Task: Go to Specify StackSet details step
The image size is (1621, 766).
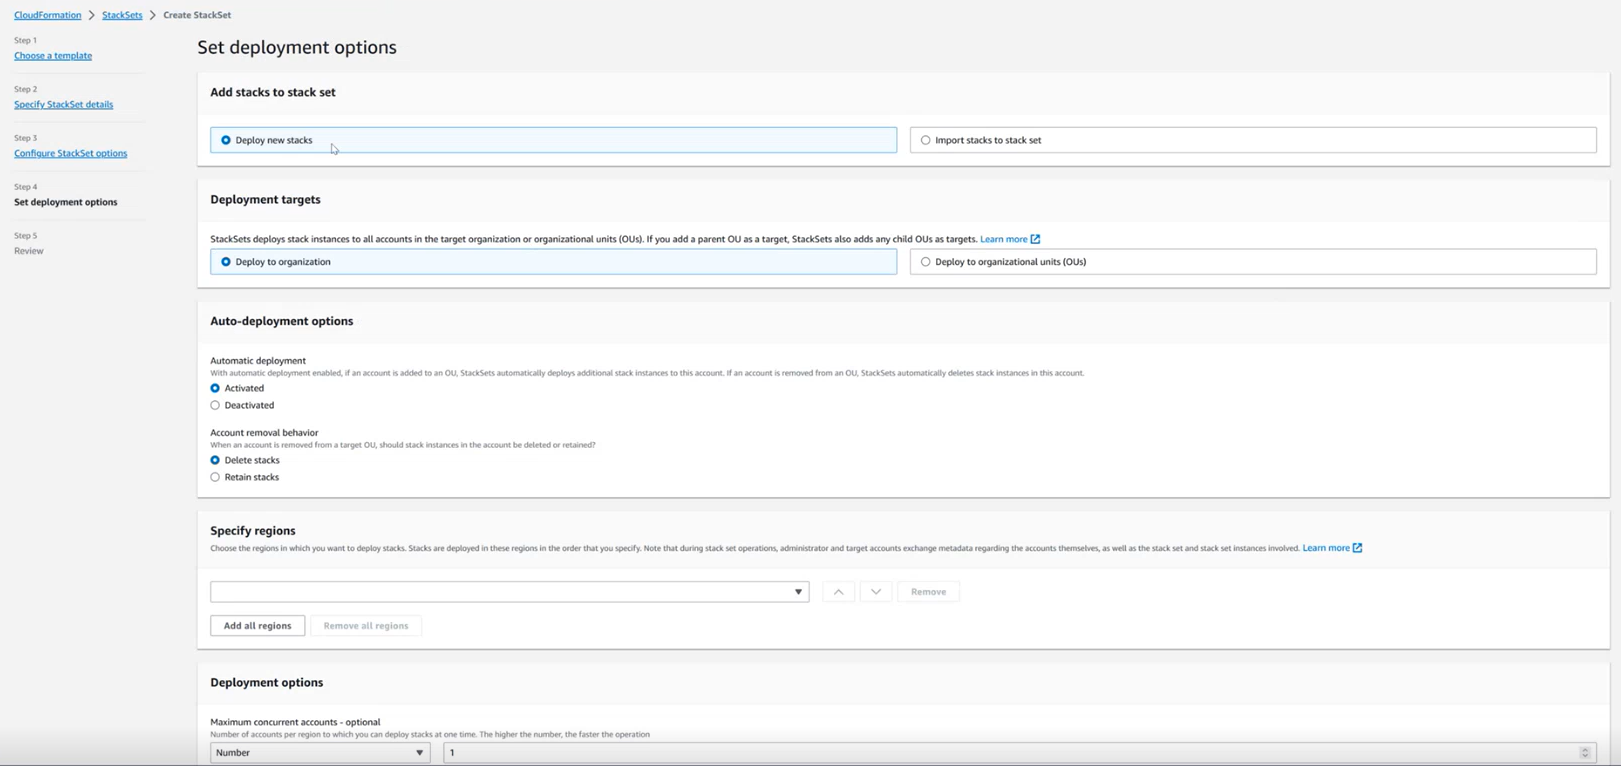Action: point(63,104)
